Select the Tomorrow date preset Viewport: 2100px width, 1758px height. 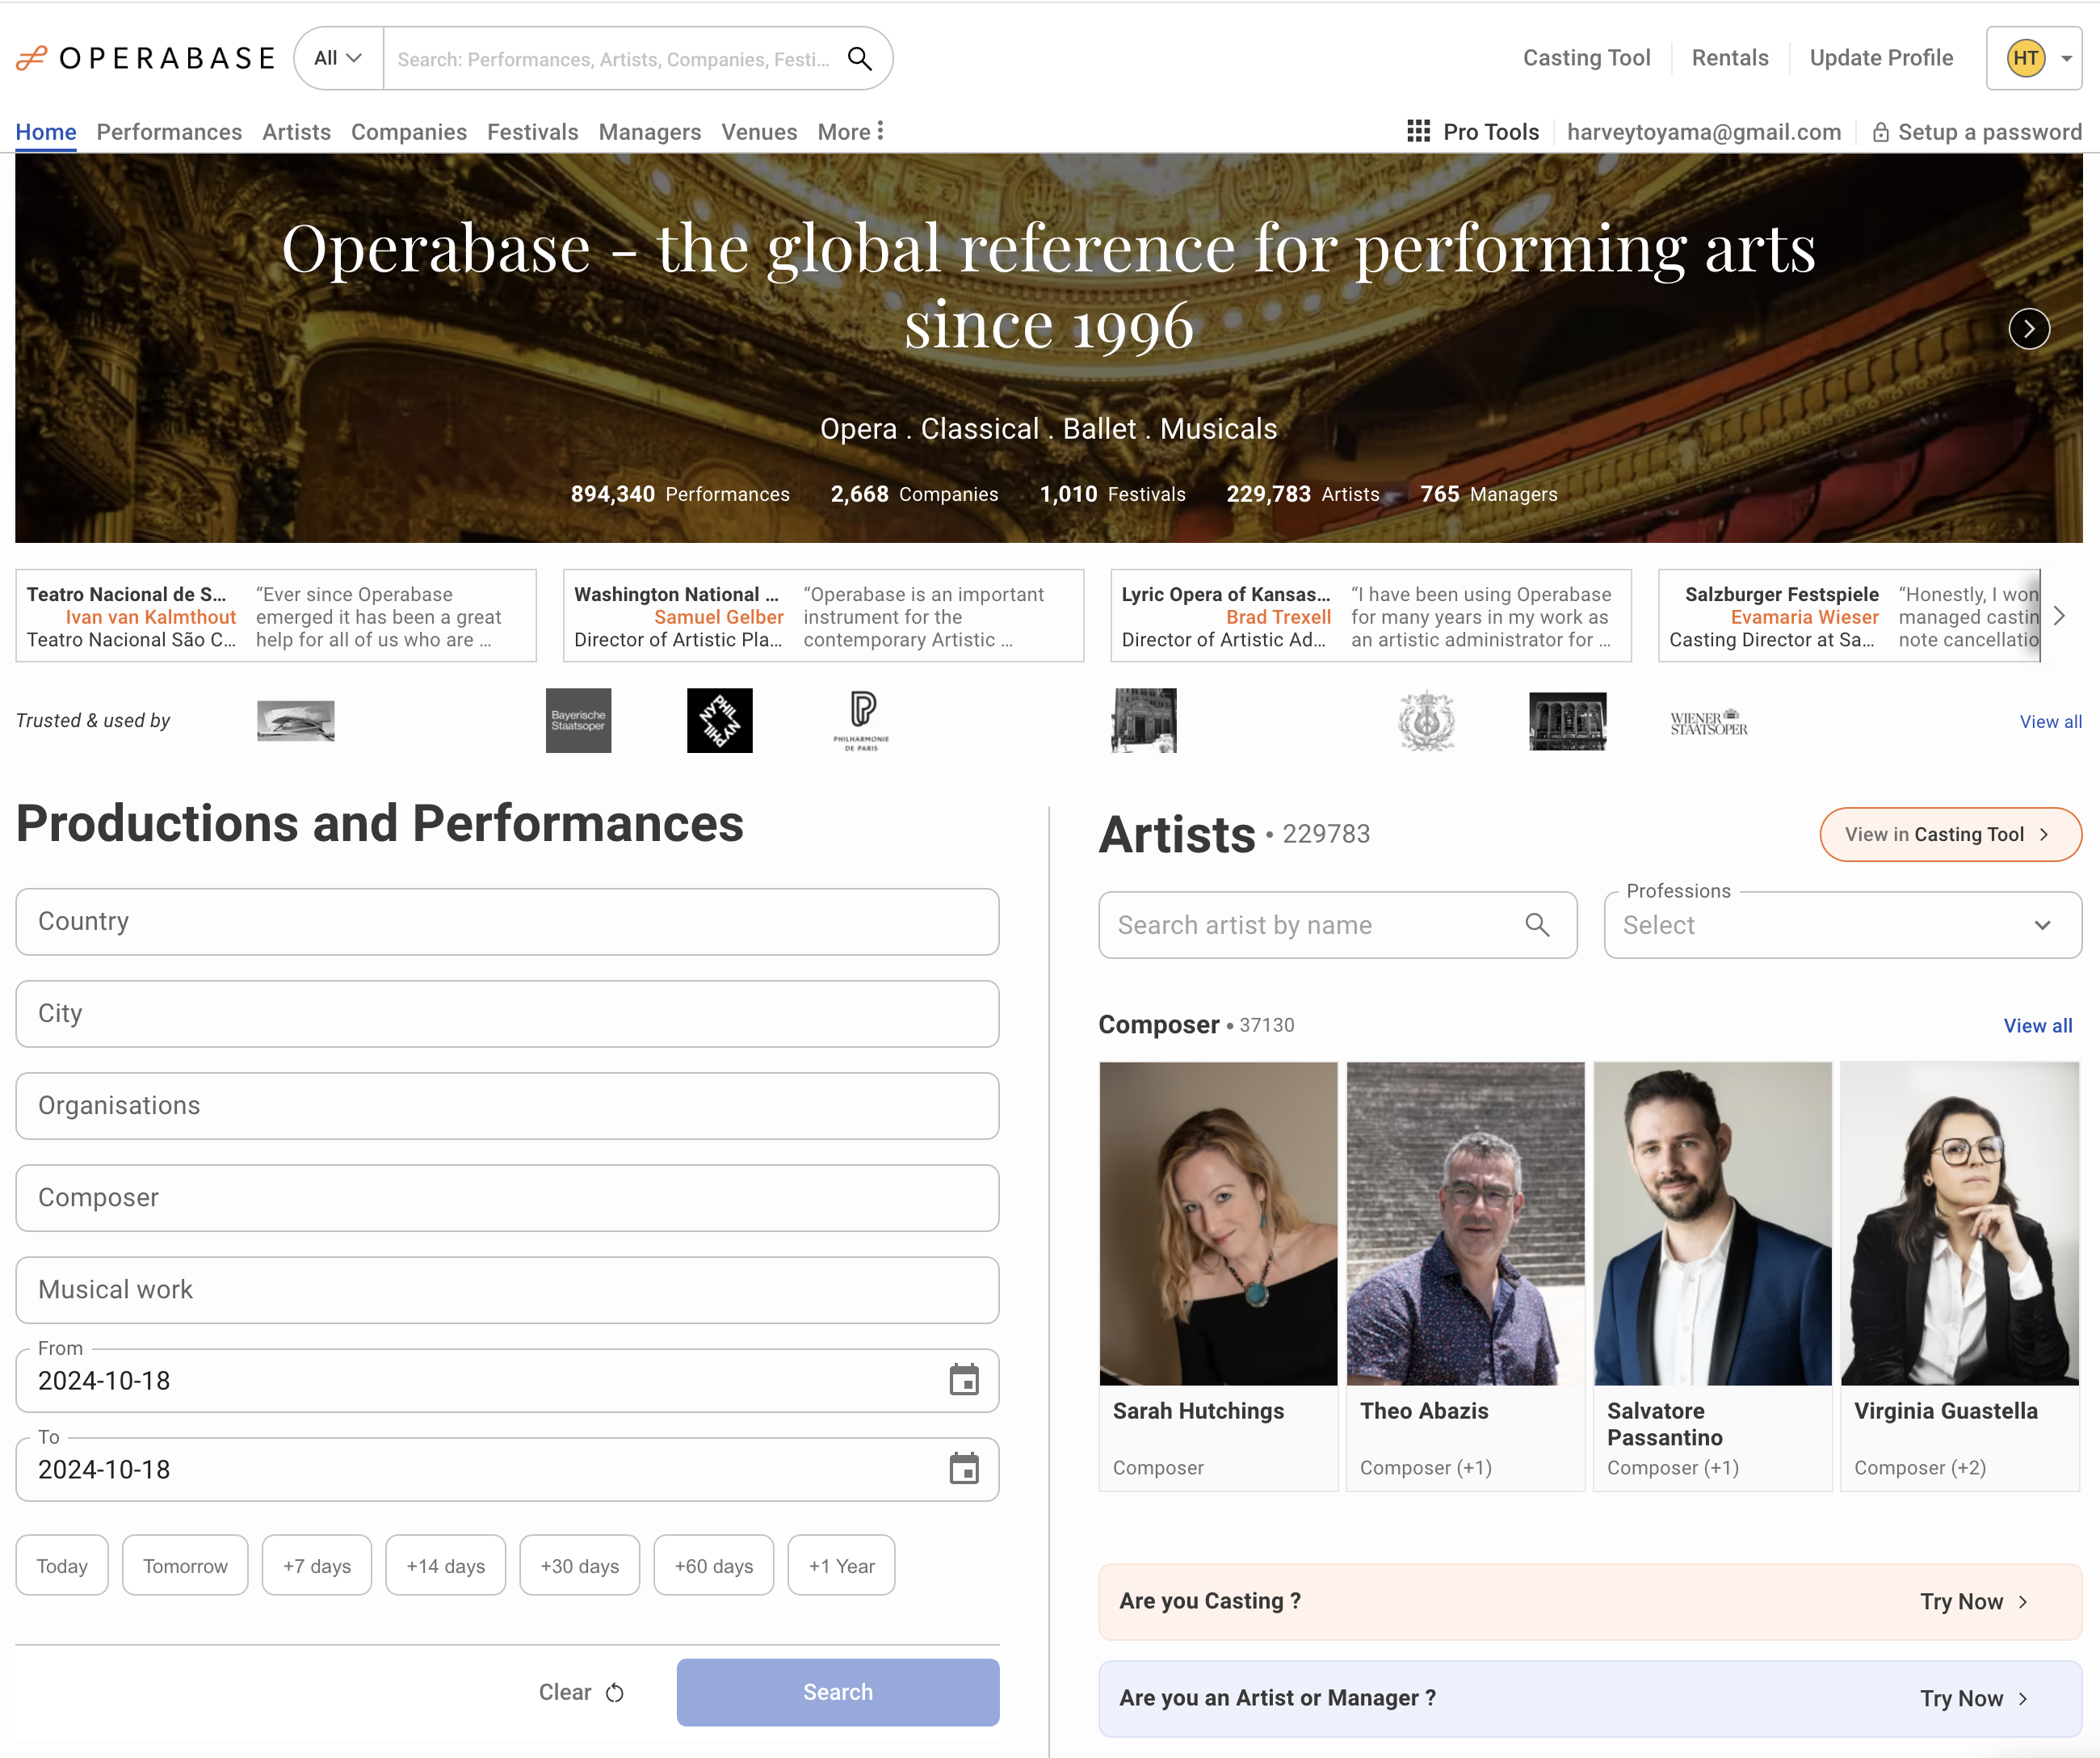(x=185, y=1565)
